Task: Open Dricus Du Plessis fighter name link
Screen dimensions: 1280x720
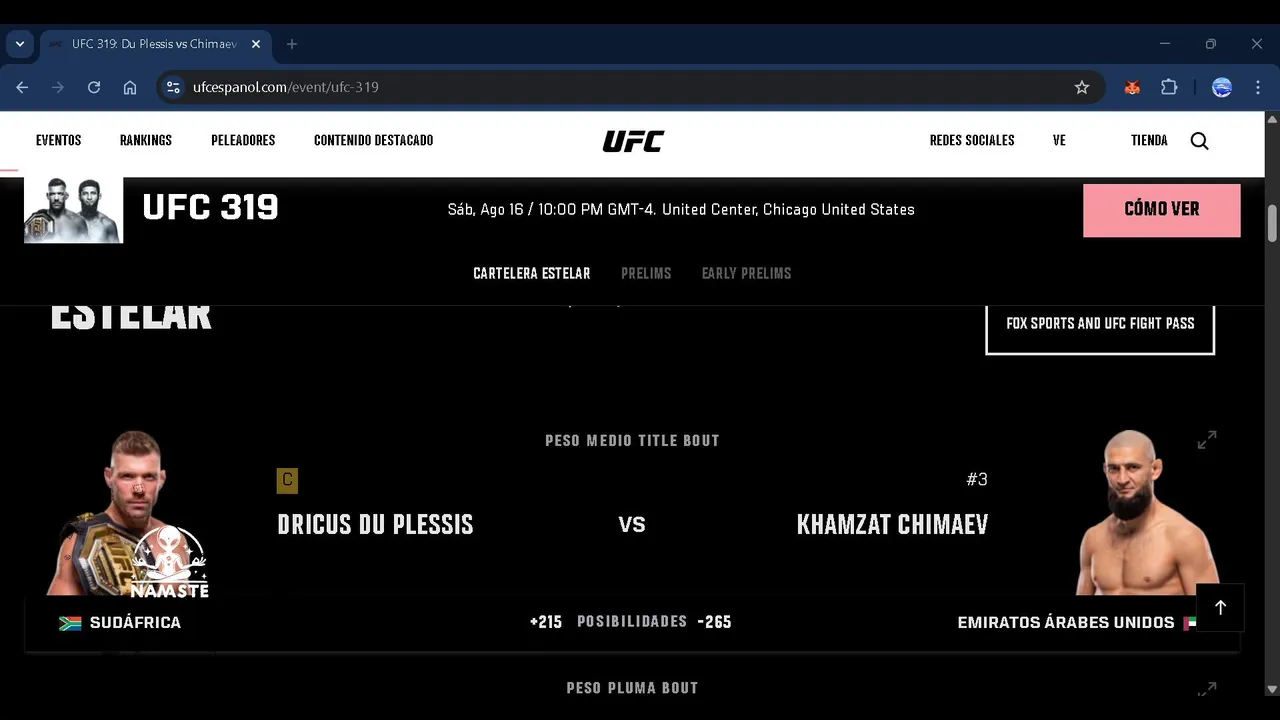Action: [x=375, y=525]
